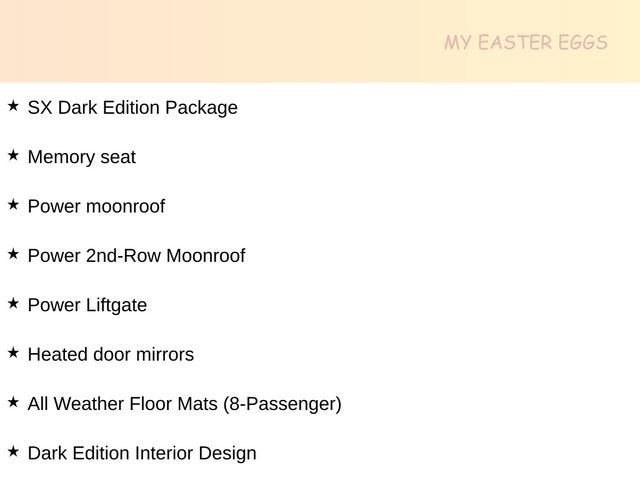This screenshot has width=640, height=480.
Task: Select the SX Dark Edition Package text
Action: (132, 107)
